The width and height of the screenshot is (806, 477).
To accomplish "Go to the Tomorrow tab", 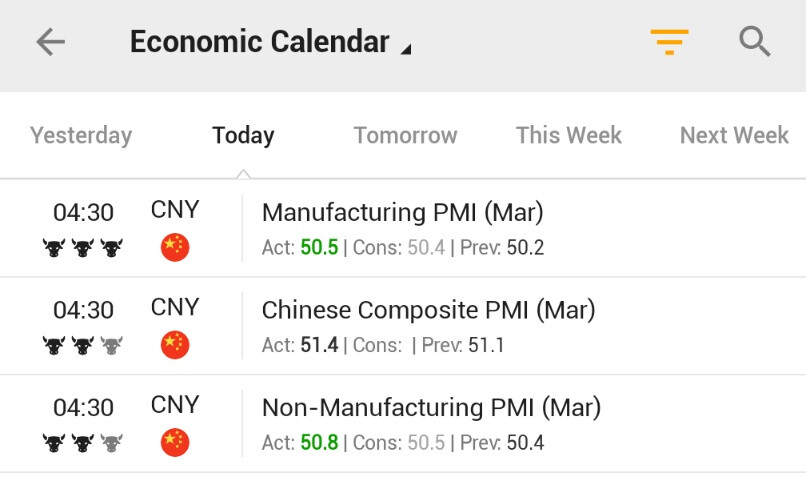I will tap(405, 135).
